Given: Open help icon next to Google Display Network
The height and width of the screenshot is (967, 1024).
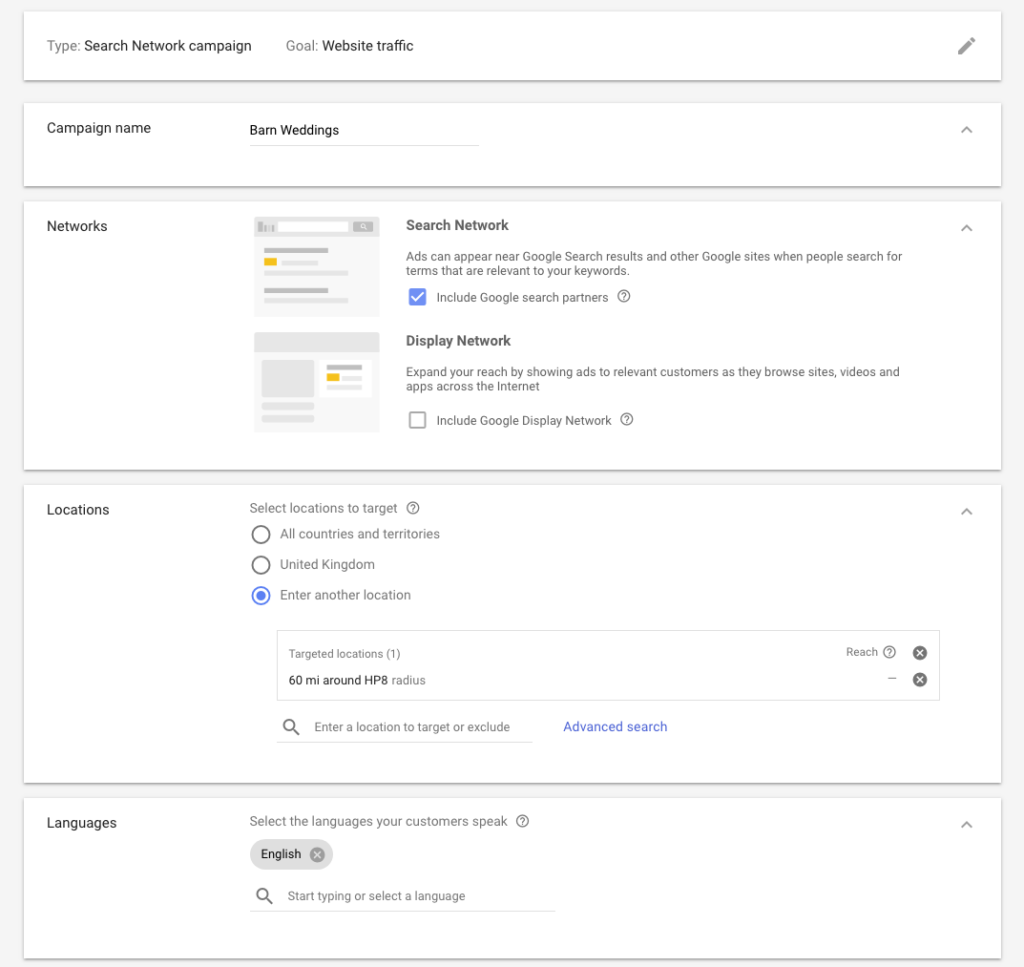Looking at the screenshot, I should (x=626, y=419).
